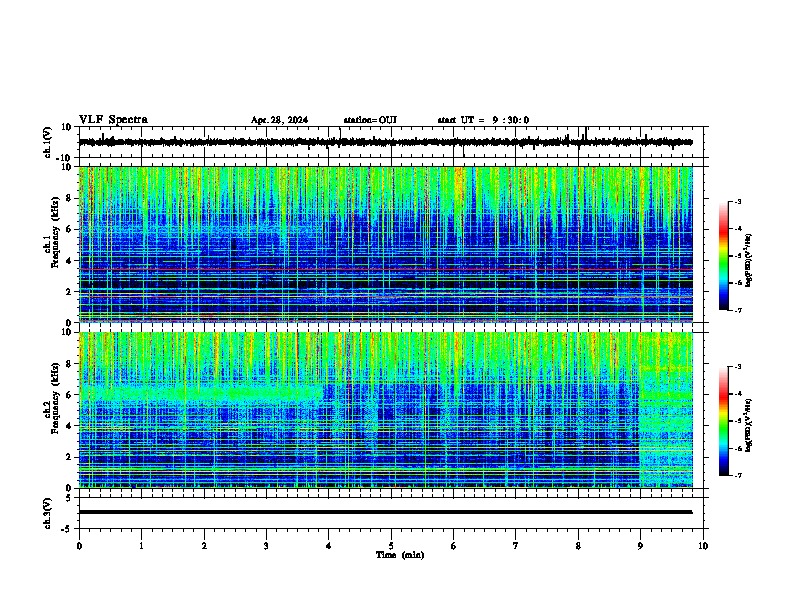Click the '-5' tick on the ch.3(V) axis

pos(68,529)
